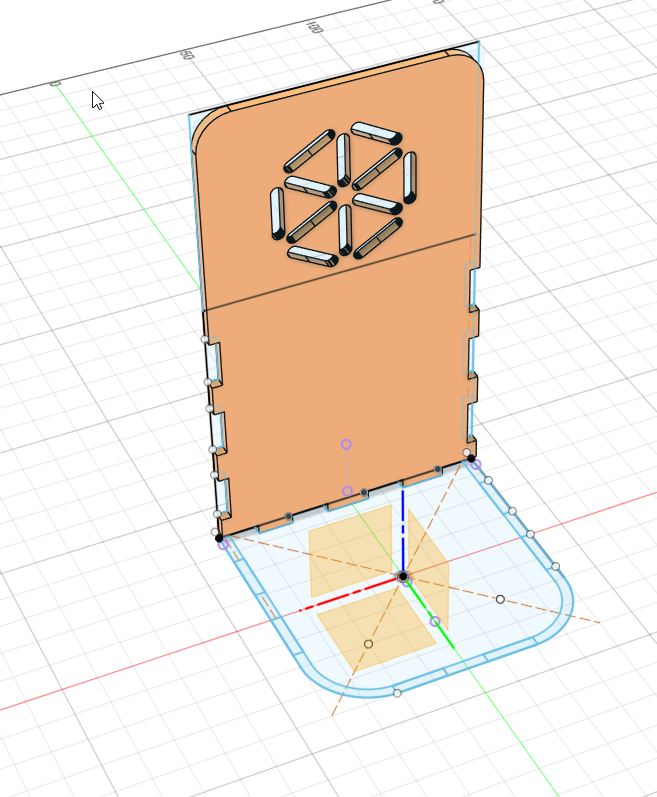Select the white sketch point on base front edge

coord(397,692)
